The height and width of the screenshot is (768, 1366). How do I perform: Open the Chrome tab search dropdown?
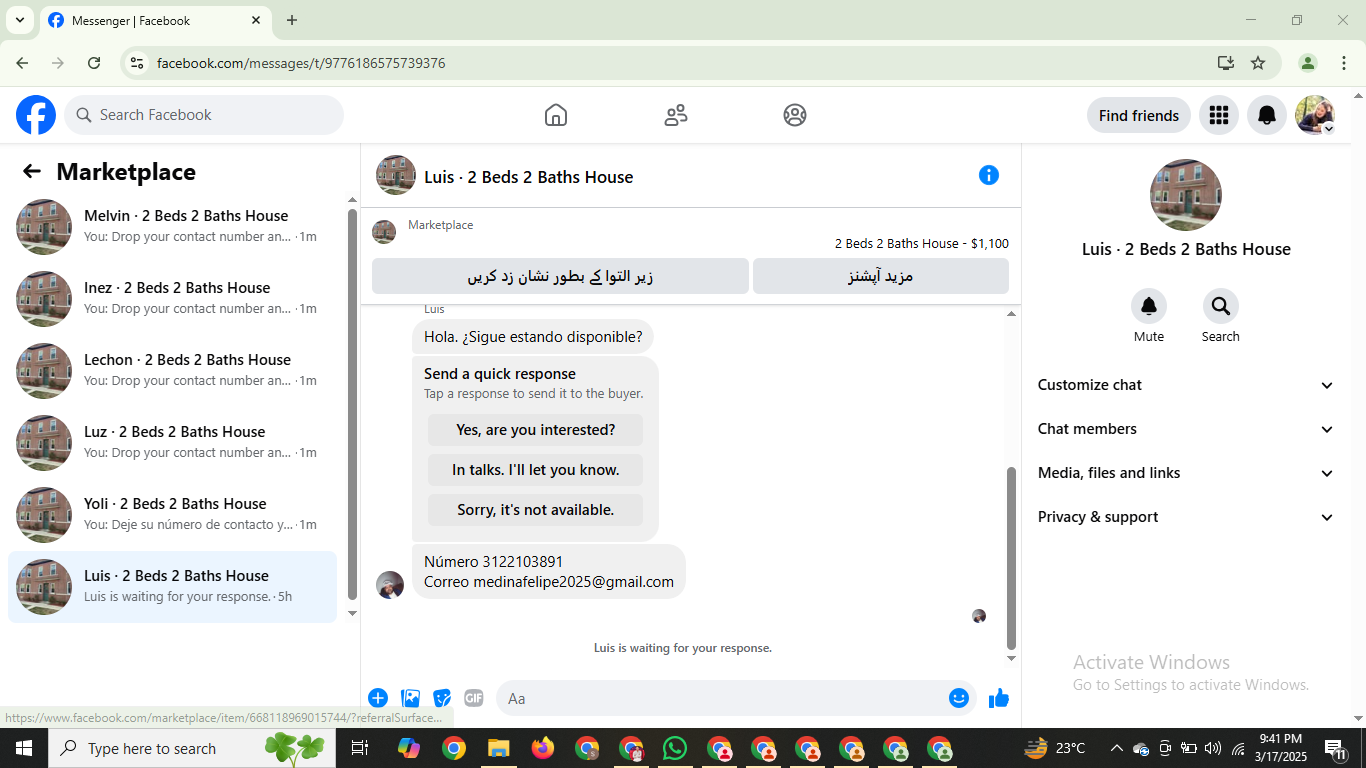[19, 20]
